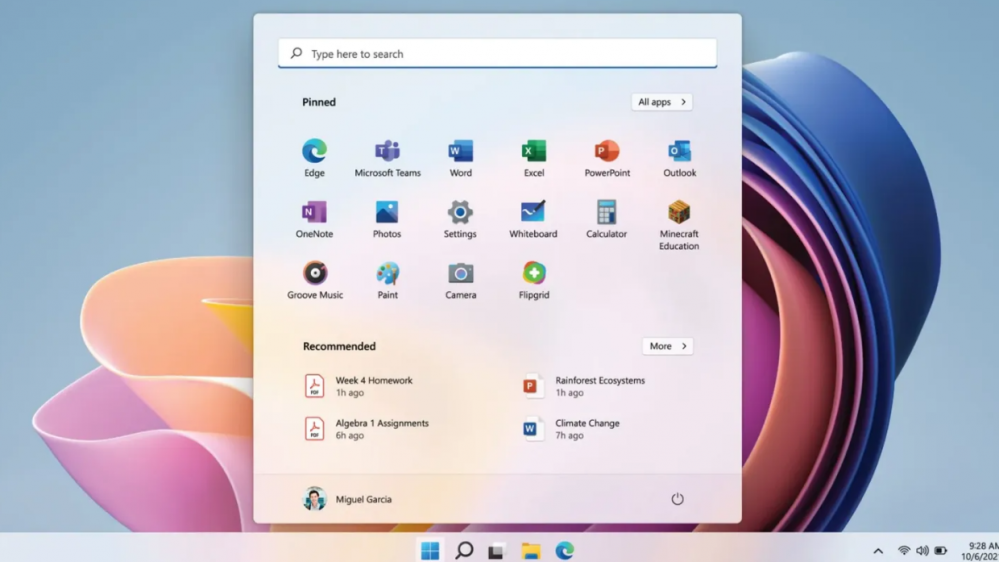This screenshot has height=562, width=999.
Task: Click the battery icon in system tray
Action: pos(941,551)
